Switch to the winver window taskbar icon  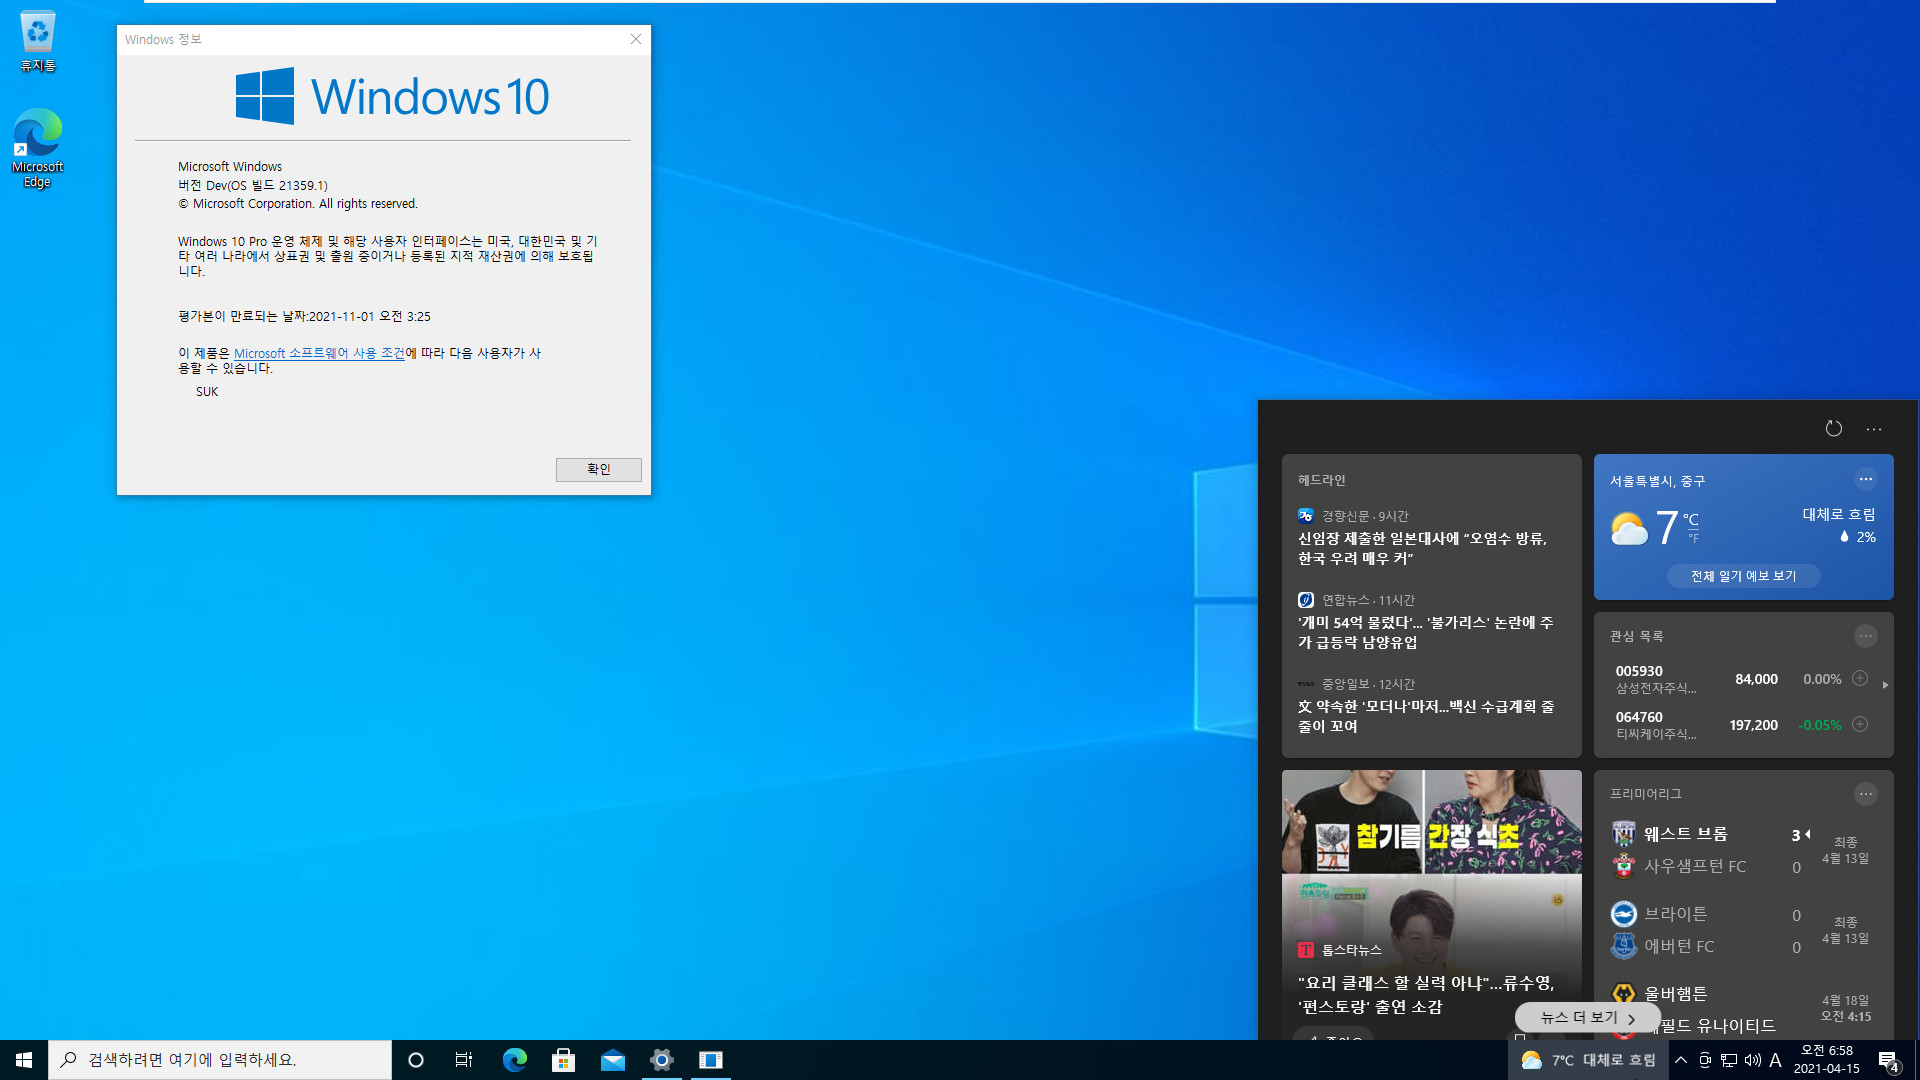click(x=710, y=1060)
